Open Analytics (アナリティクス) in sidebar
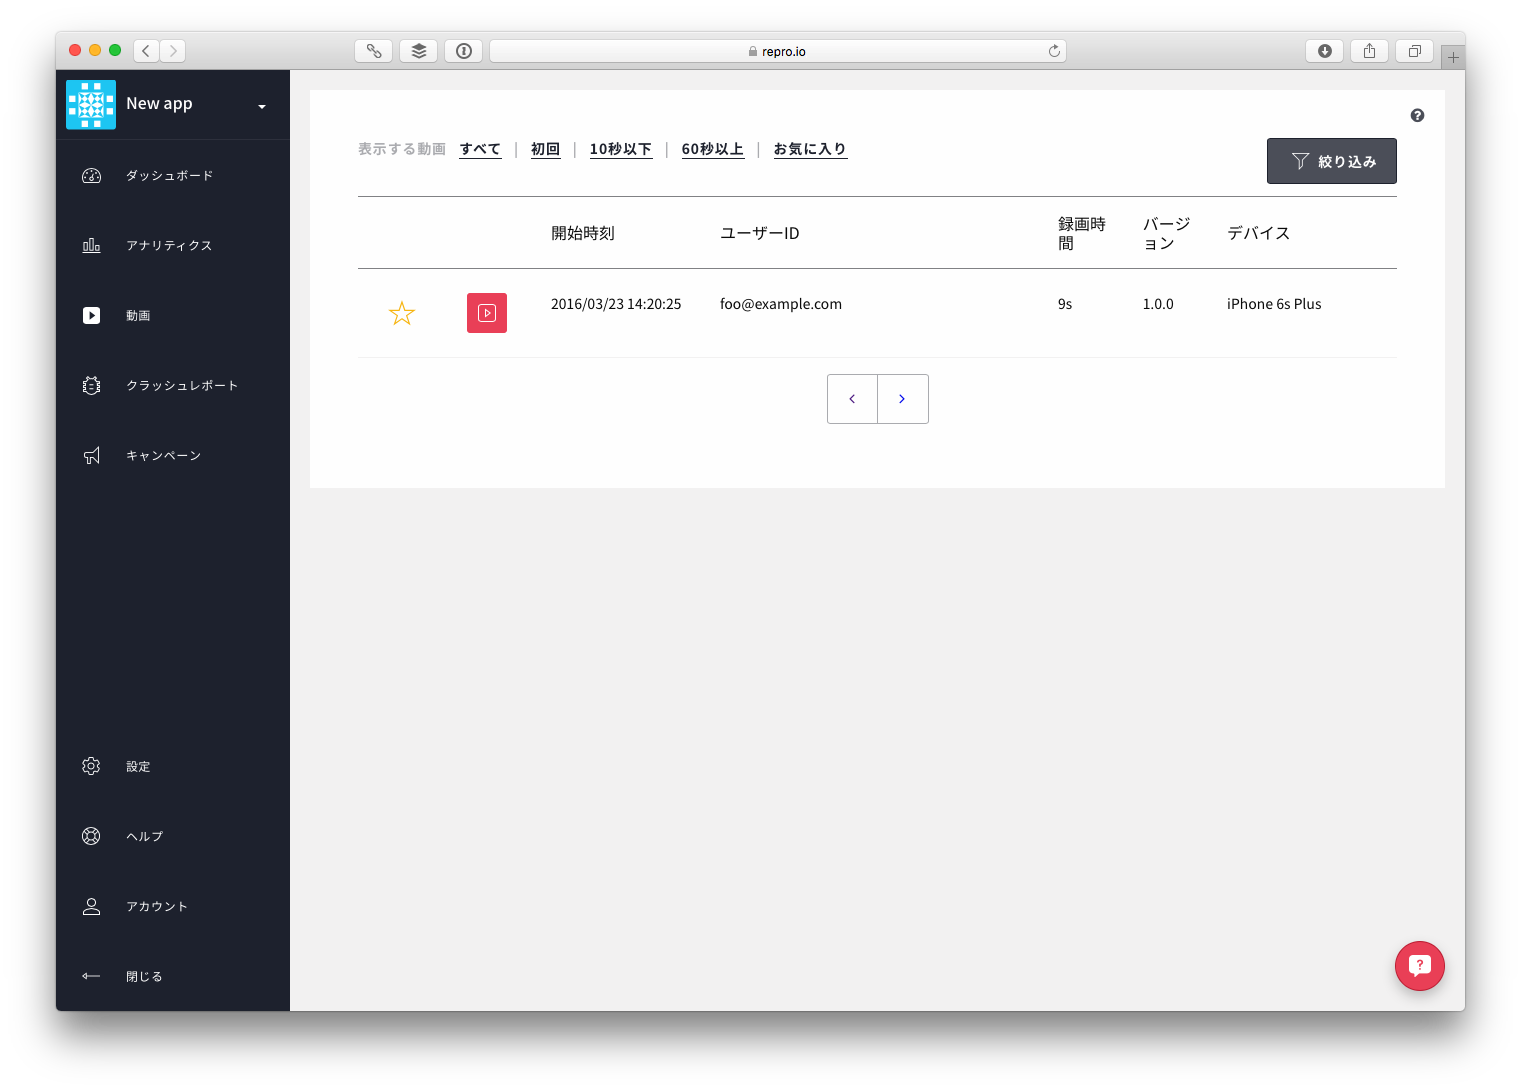The height and width of the screenshot is (1091, 1521). pyautogui.click(x=168, y=246)
